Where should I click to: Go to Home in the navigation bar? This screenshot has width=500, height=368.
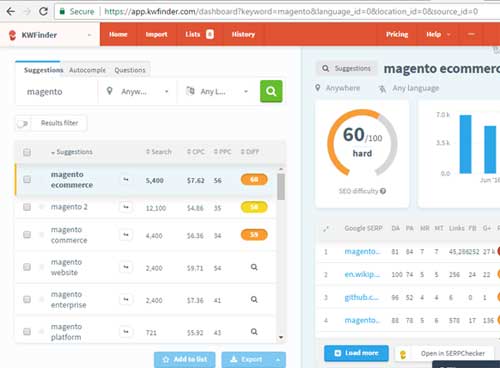point(118,34)
